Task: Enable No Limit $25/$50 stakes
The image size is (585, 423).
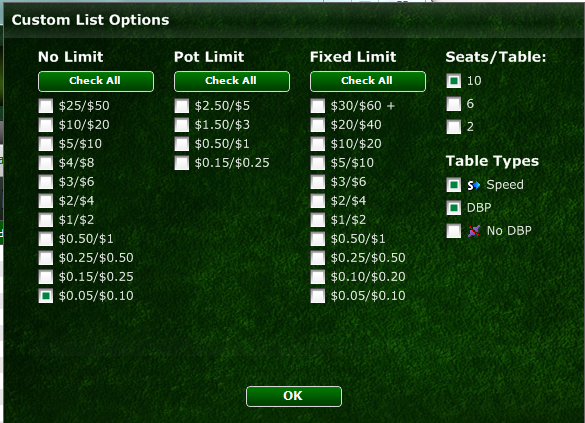Action: [46, 106]
